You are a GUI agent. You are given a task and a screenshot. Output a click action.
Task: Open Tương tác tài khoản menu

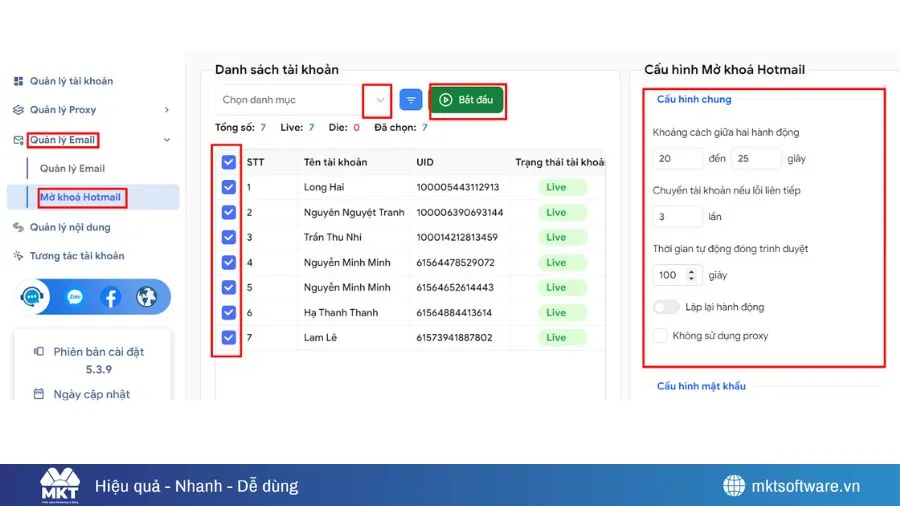click(77, 256)
